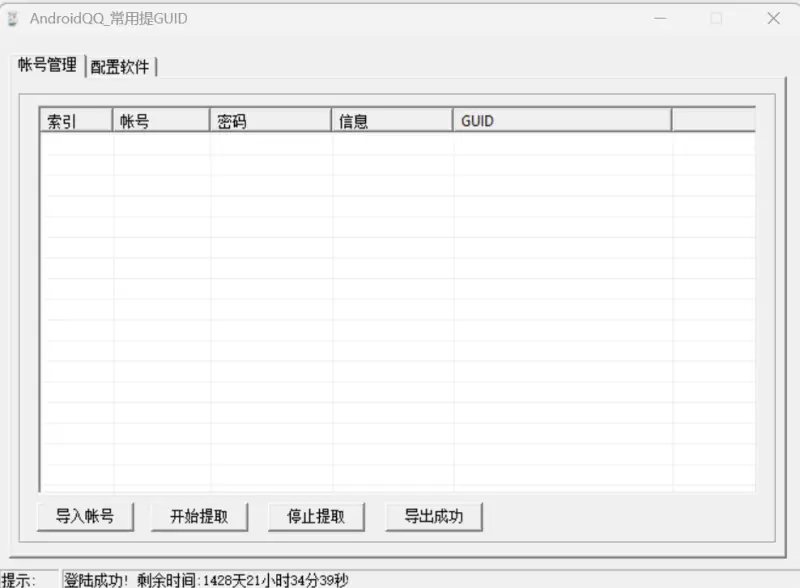Click the AndroidQQ application icon in title bar
The width and height of the screenshot is (800, 588).
pos(14,18)
